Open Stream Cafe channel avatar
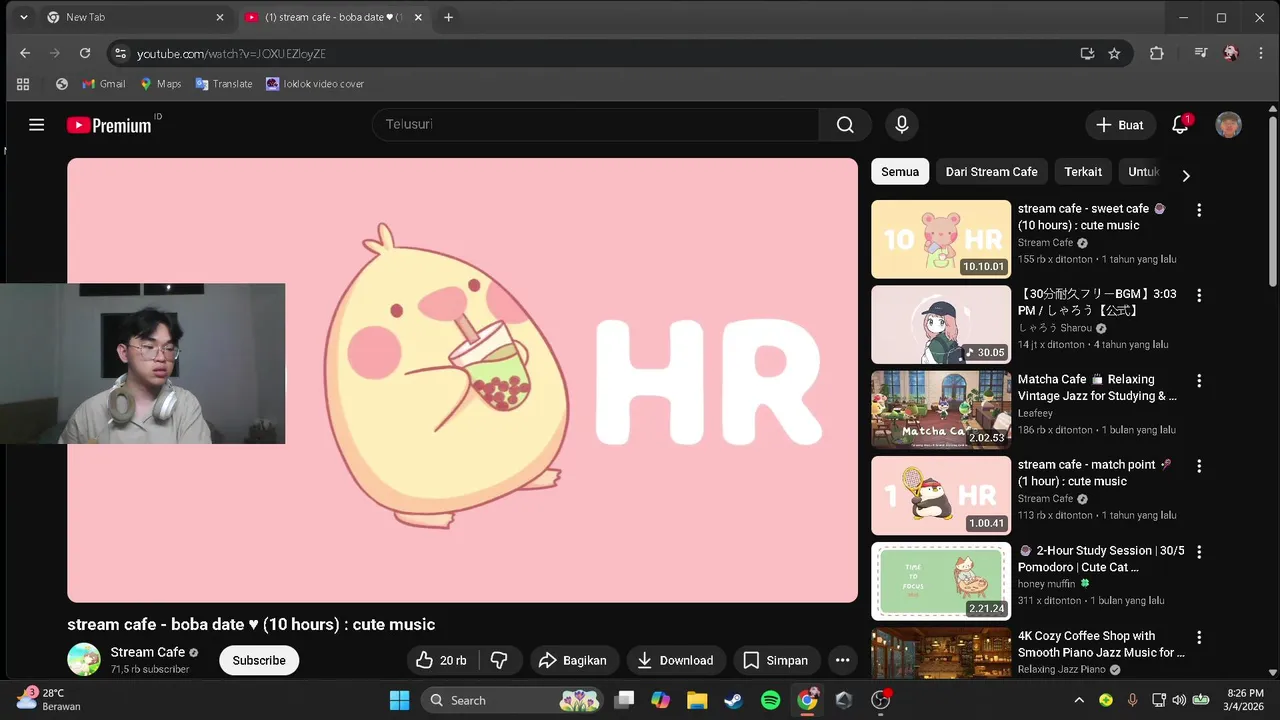The height and width of the screenshot is (720, 1280). (x=84, y=660)
